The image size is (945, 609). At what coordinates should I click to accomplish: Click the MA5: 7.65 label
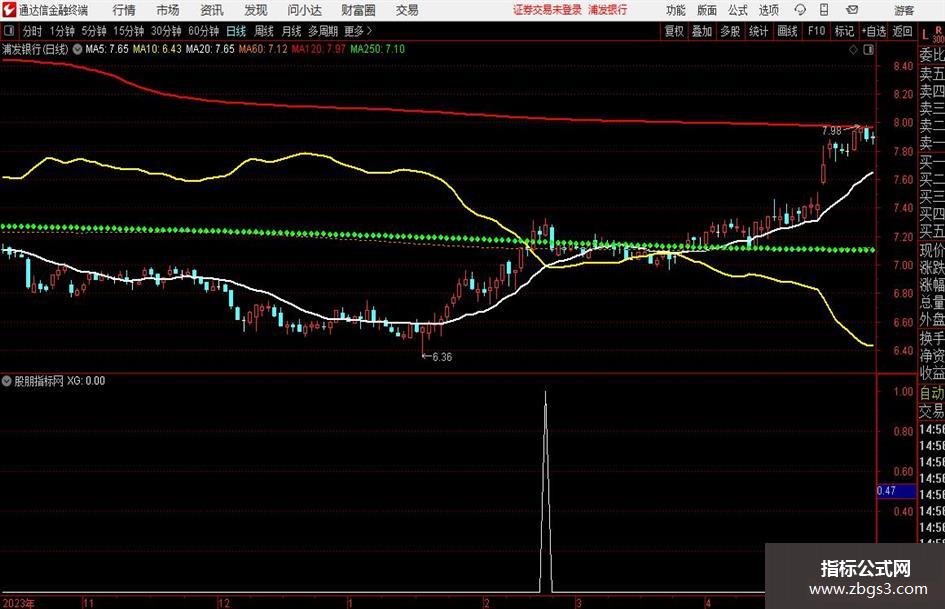click(x=107, y=49)
